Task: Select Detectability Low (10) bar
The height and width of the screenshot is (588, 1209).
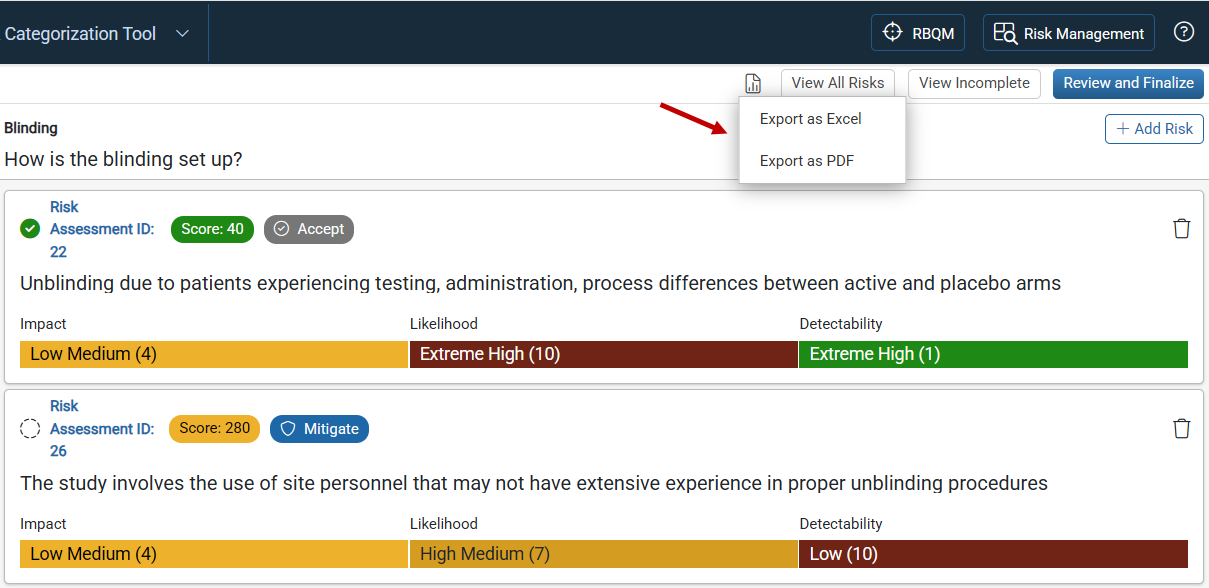Action: (x=993, y=554)
